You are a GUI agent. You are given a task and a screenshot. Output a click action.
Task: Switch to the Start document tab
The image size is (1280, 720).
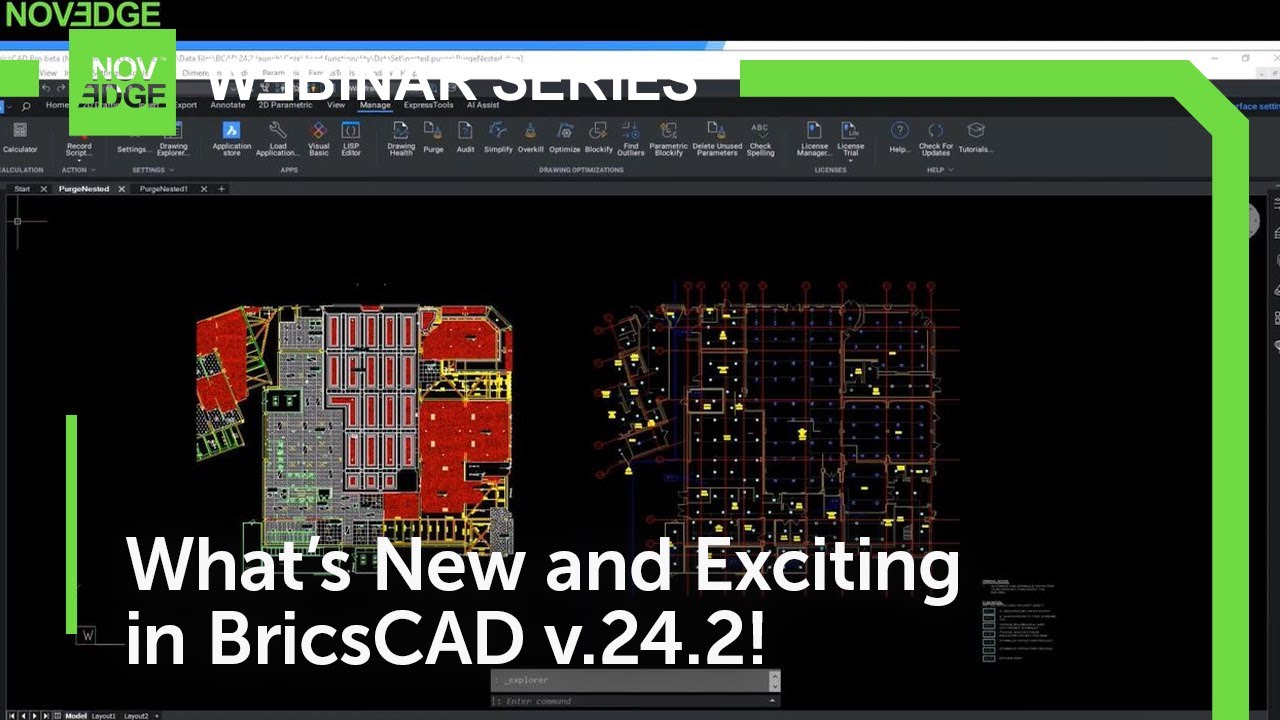point(22,189)
